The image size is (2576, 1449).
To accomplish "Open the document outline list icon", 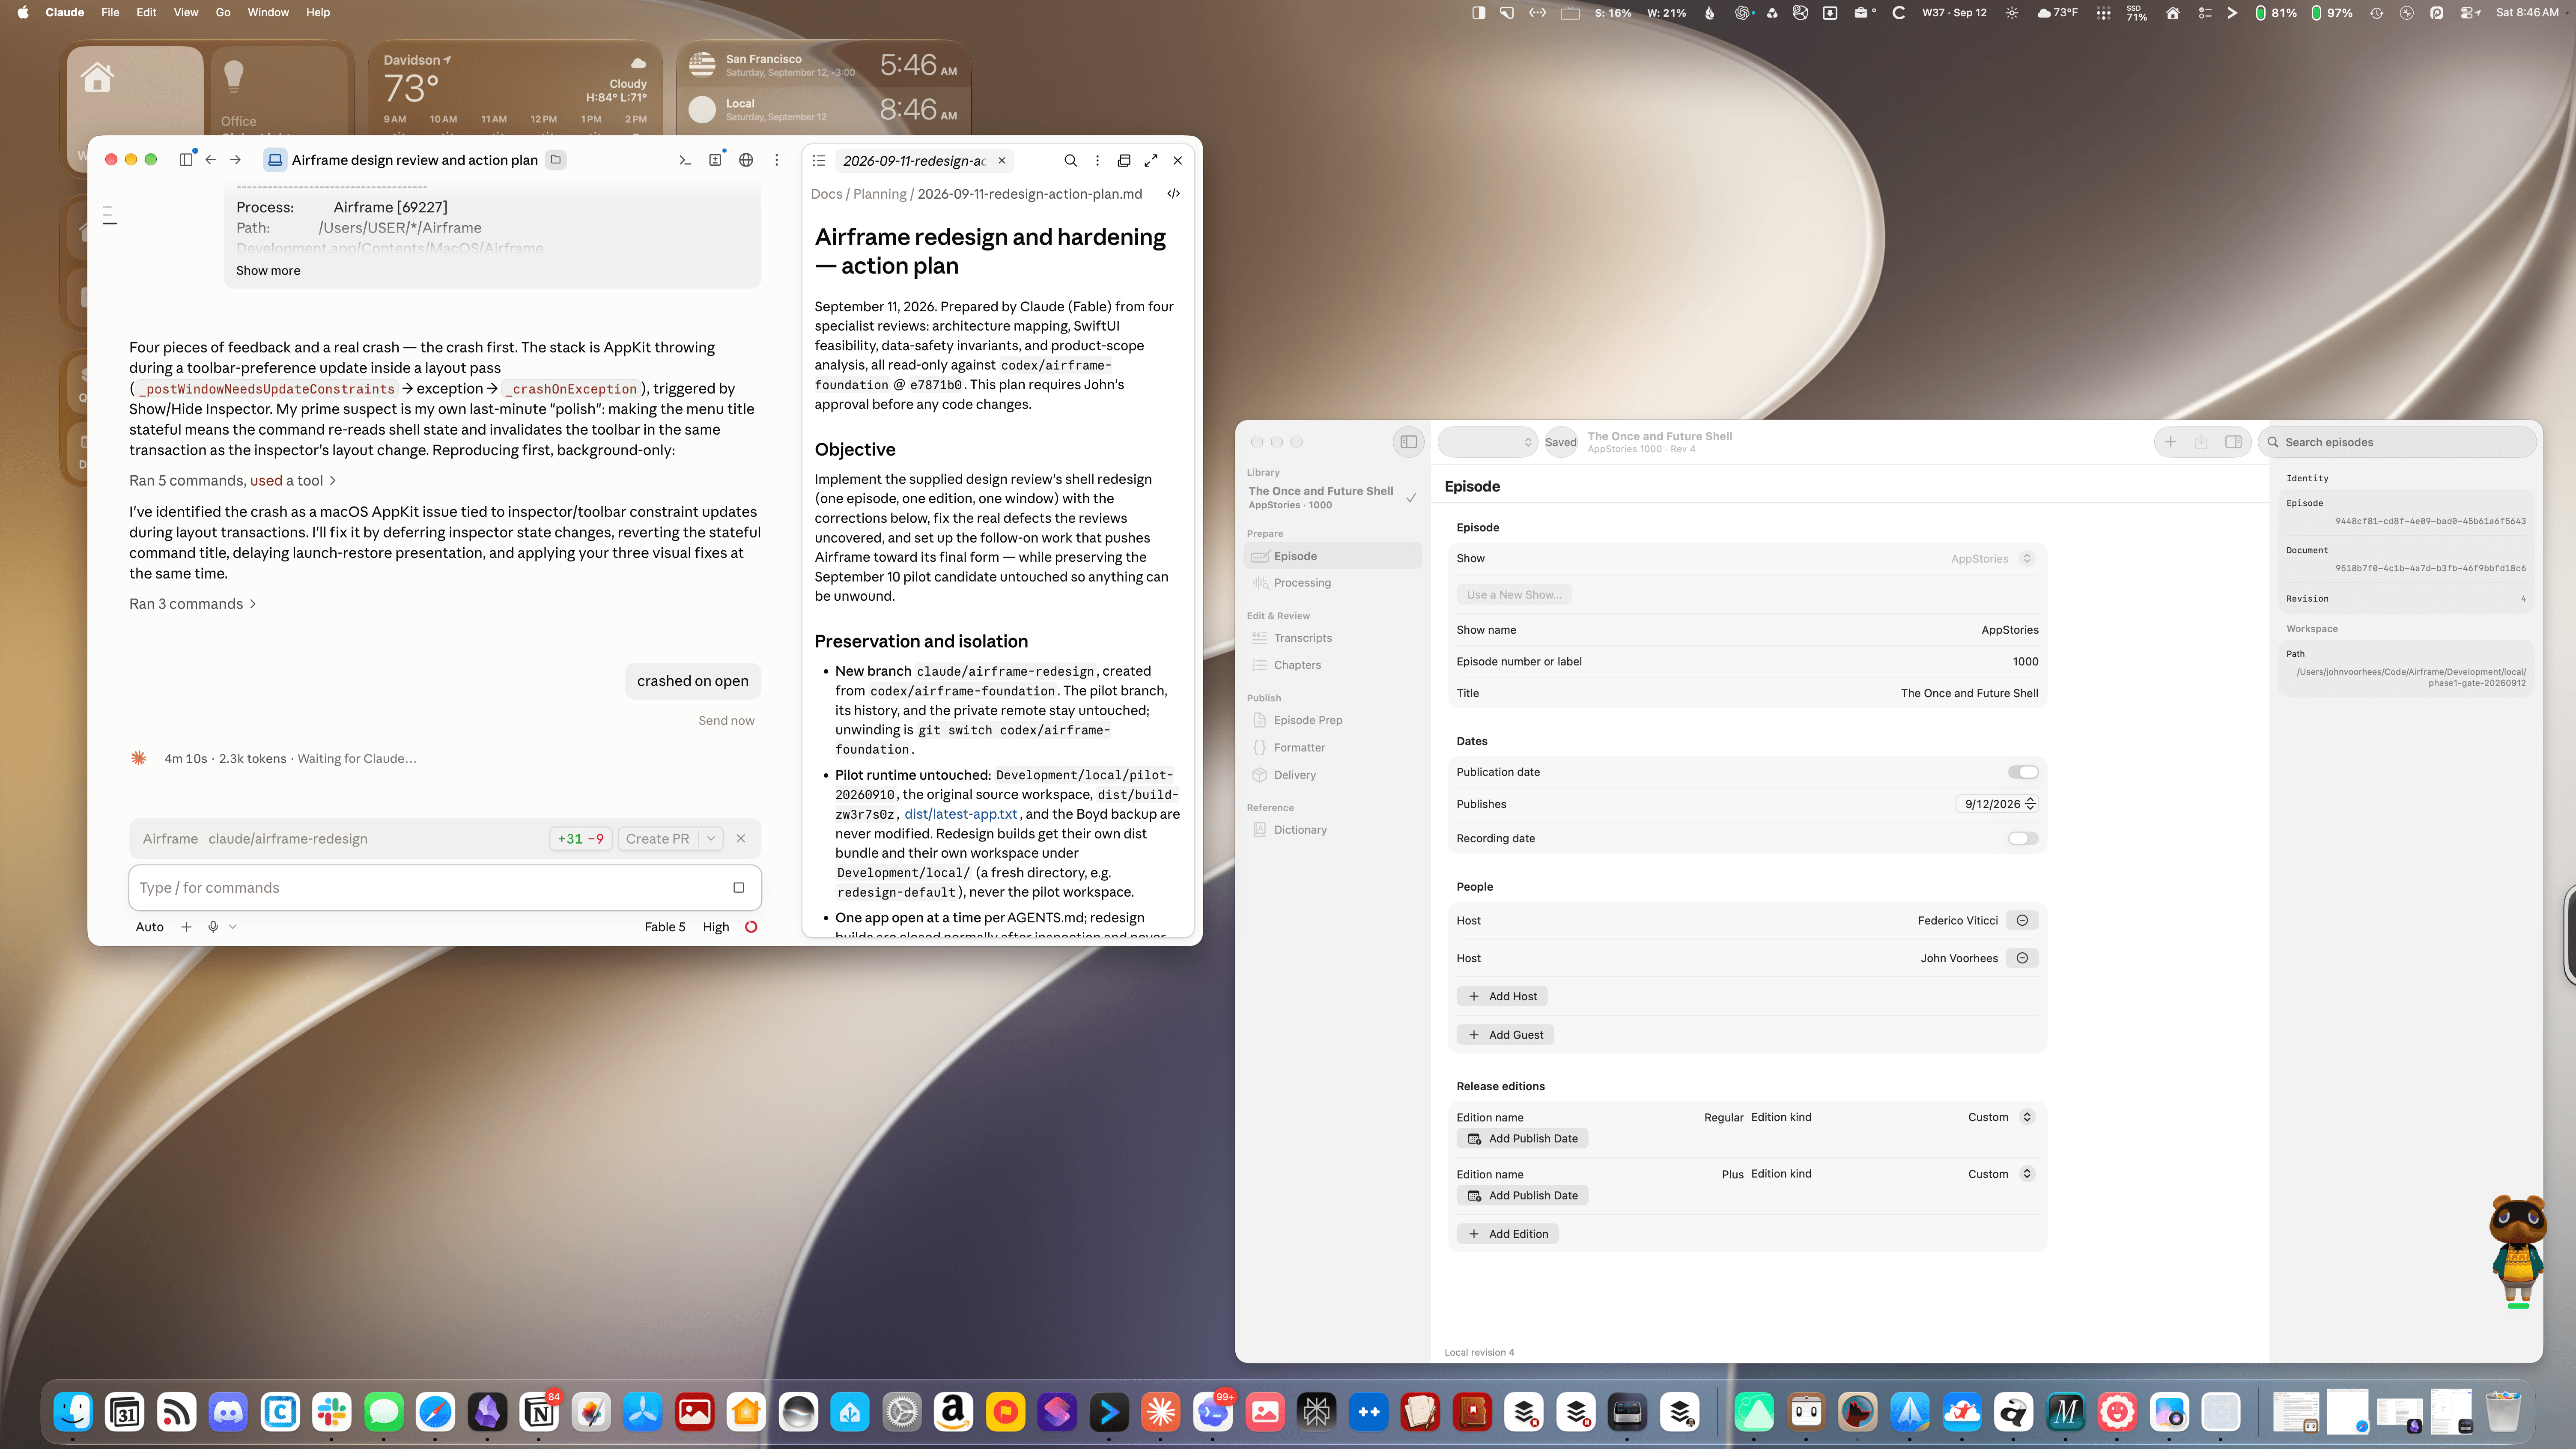I will [x=819, y=160].
